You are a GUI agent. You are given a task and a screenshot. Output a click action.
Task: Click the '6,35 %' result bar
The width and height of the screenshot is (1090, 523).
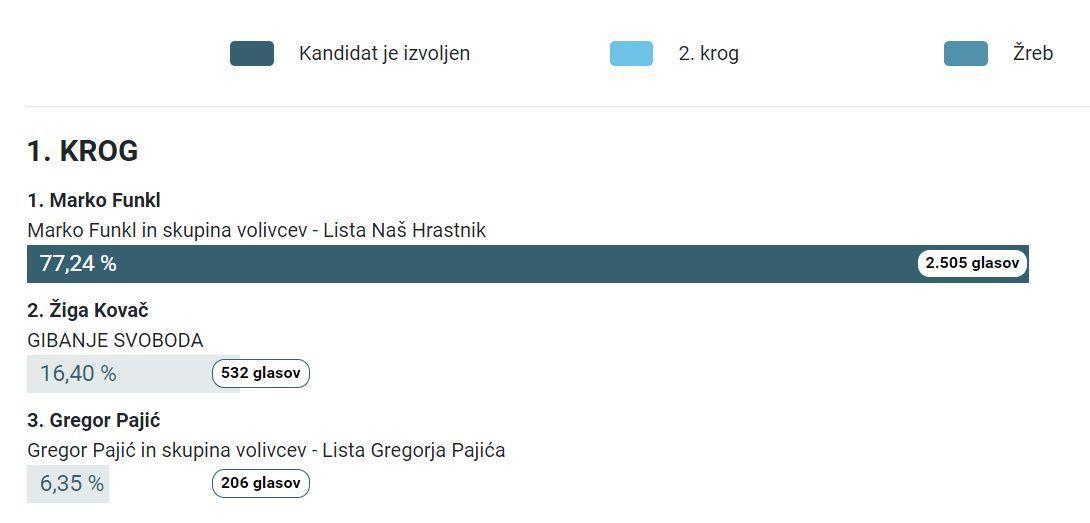point(68,484)
